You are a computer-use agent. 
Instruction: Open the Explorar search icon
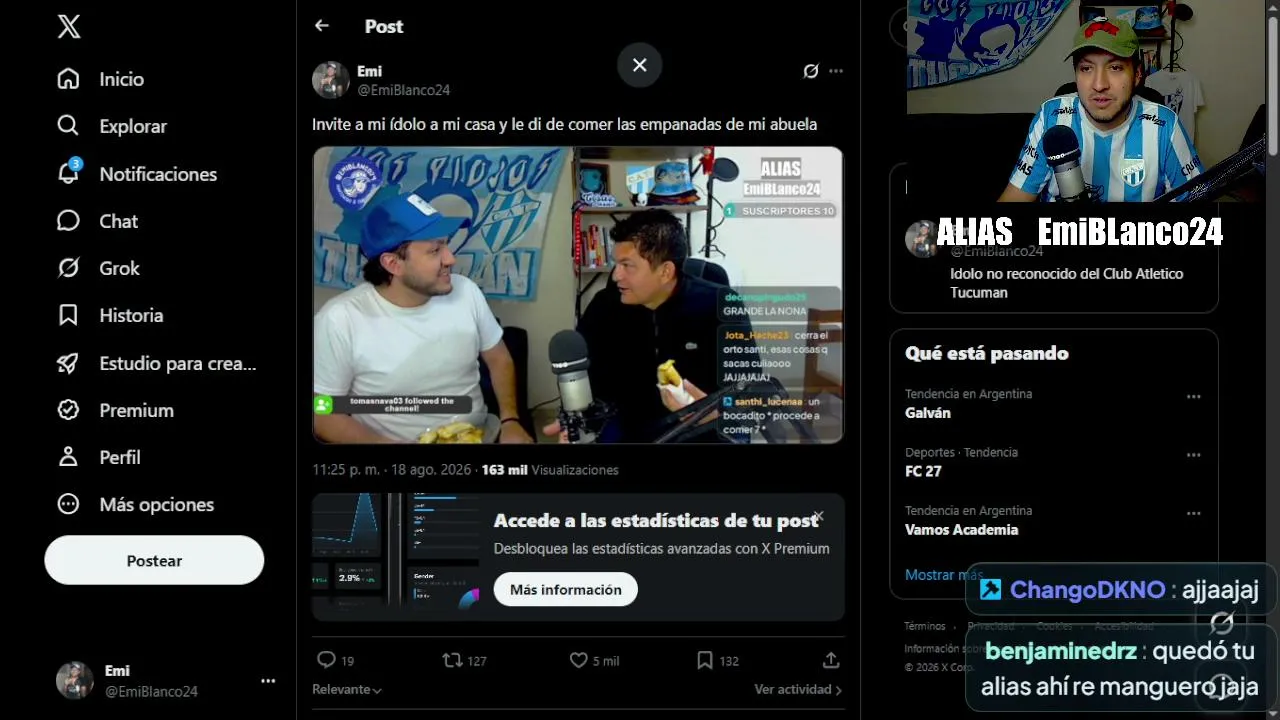[x=68, y=126]
